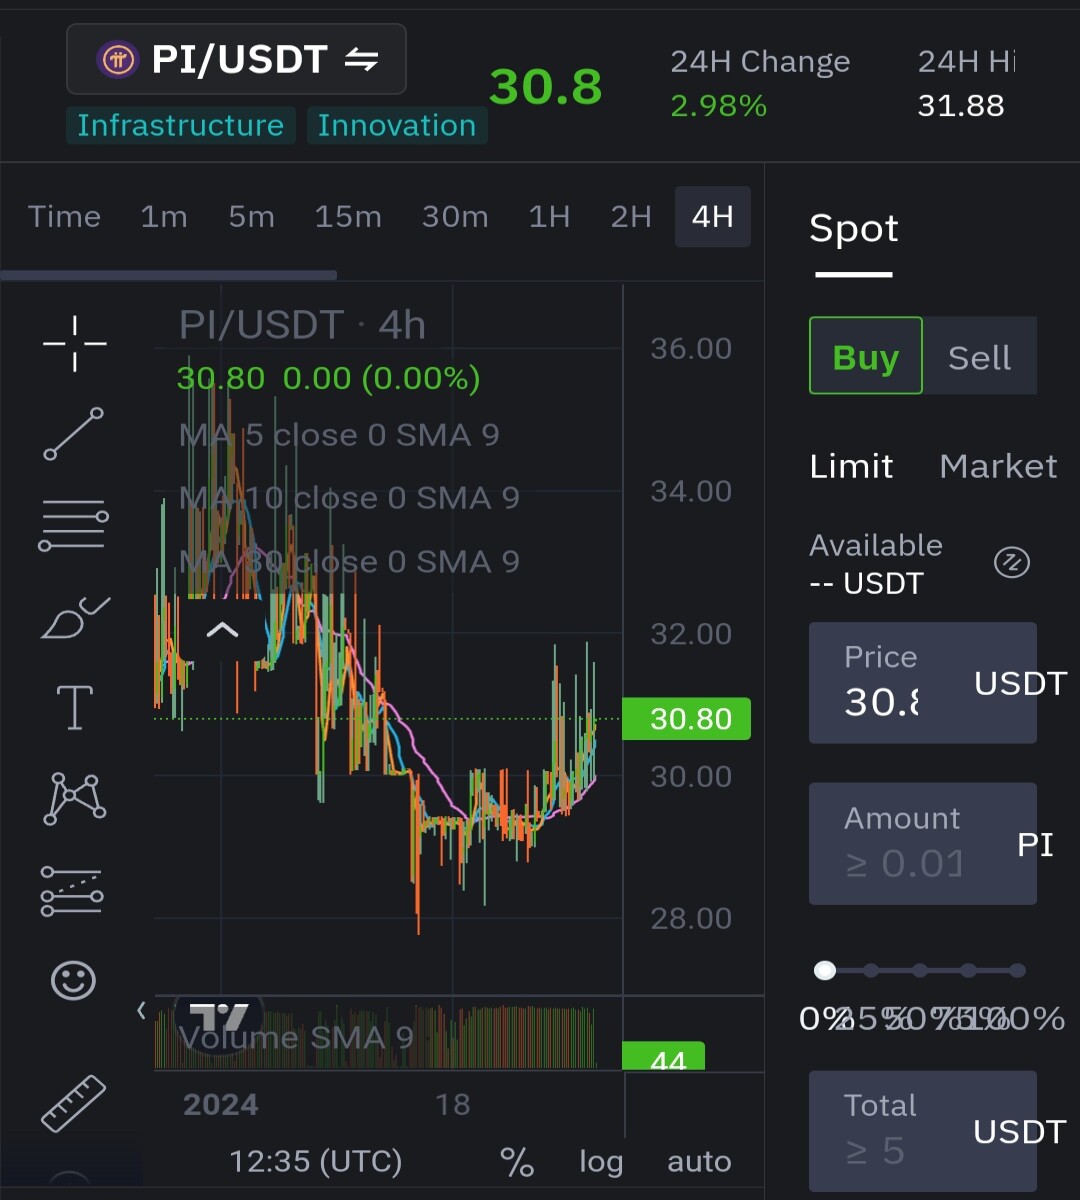Collapse the volume pane with the left arrow
This screenshot has height=1200, width=1080.
[x=141, y=1011]
